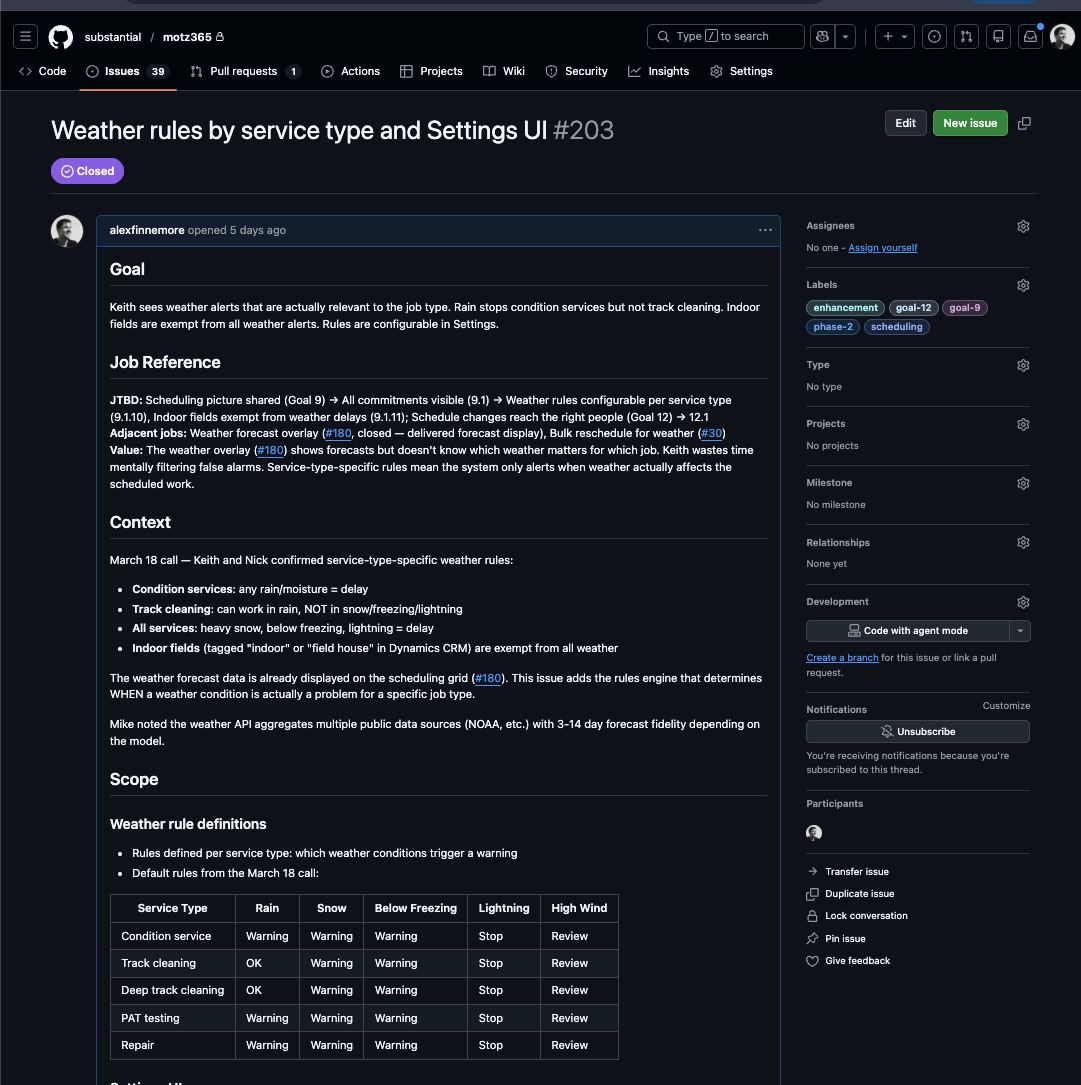Switch to the repository Settings tab
Viewport: 1081px width, 1085px height.
pos(741,71)
